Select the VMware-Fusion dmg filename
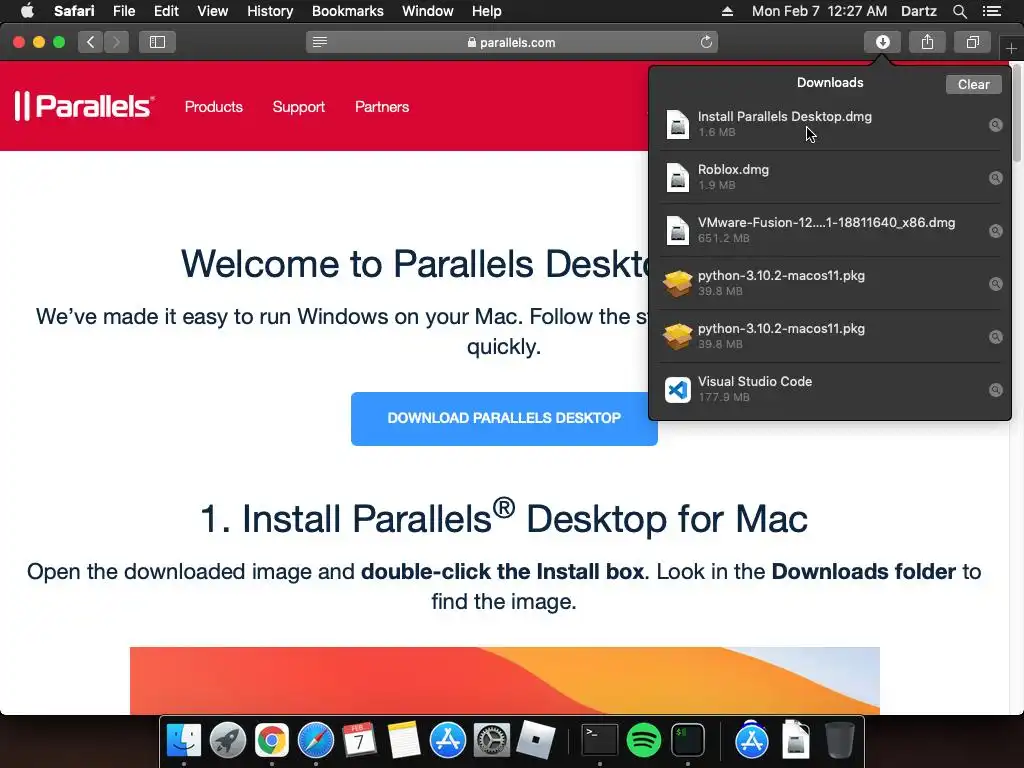Viewport: 1024px width, 768px height. click(x=826, y=222)
